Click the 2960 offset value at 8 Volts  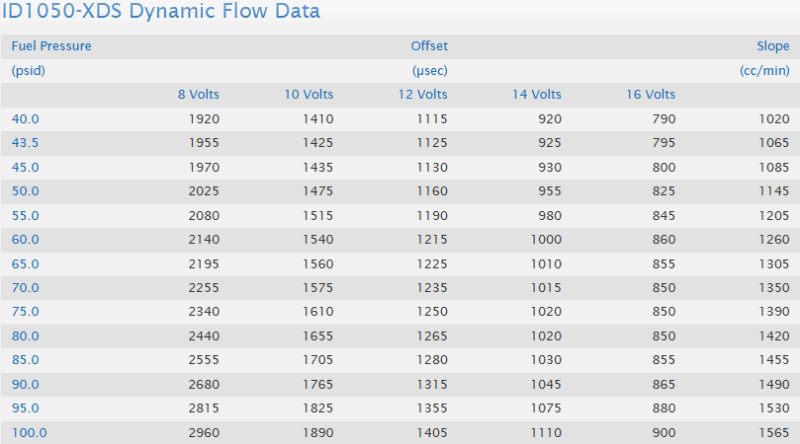click(x=203, y=433)
